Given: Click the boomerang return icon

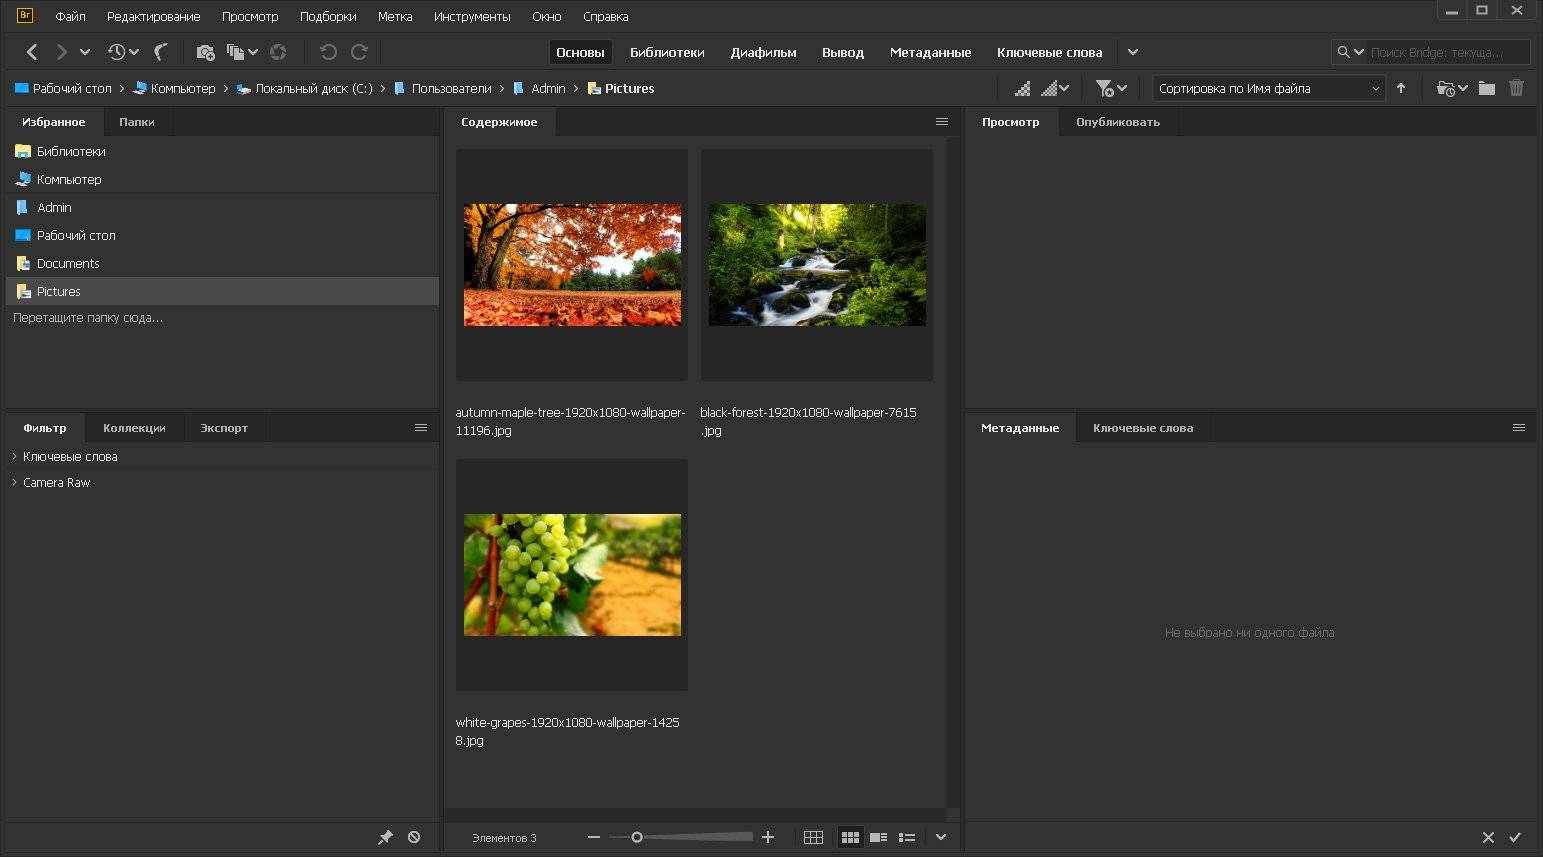Looking at the screenshot, I should [161, 52].
